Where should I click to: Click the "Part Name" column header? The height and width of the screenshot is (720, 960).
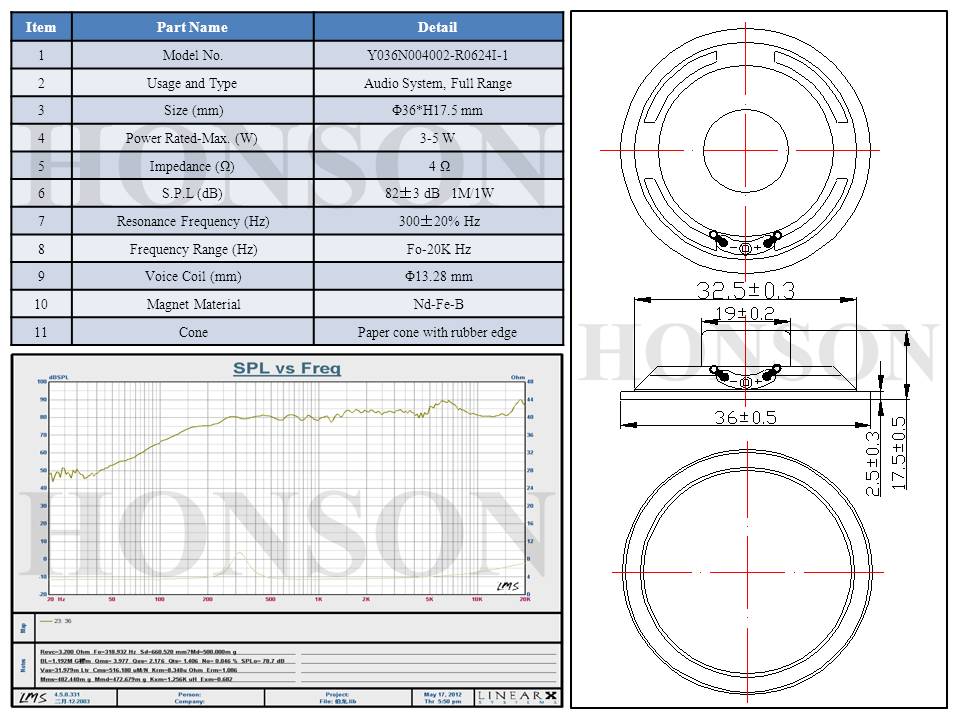coord(192,27)
